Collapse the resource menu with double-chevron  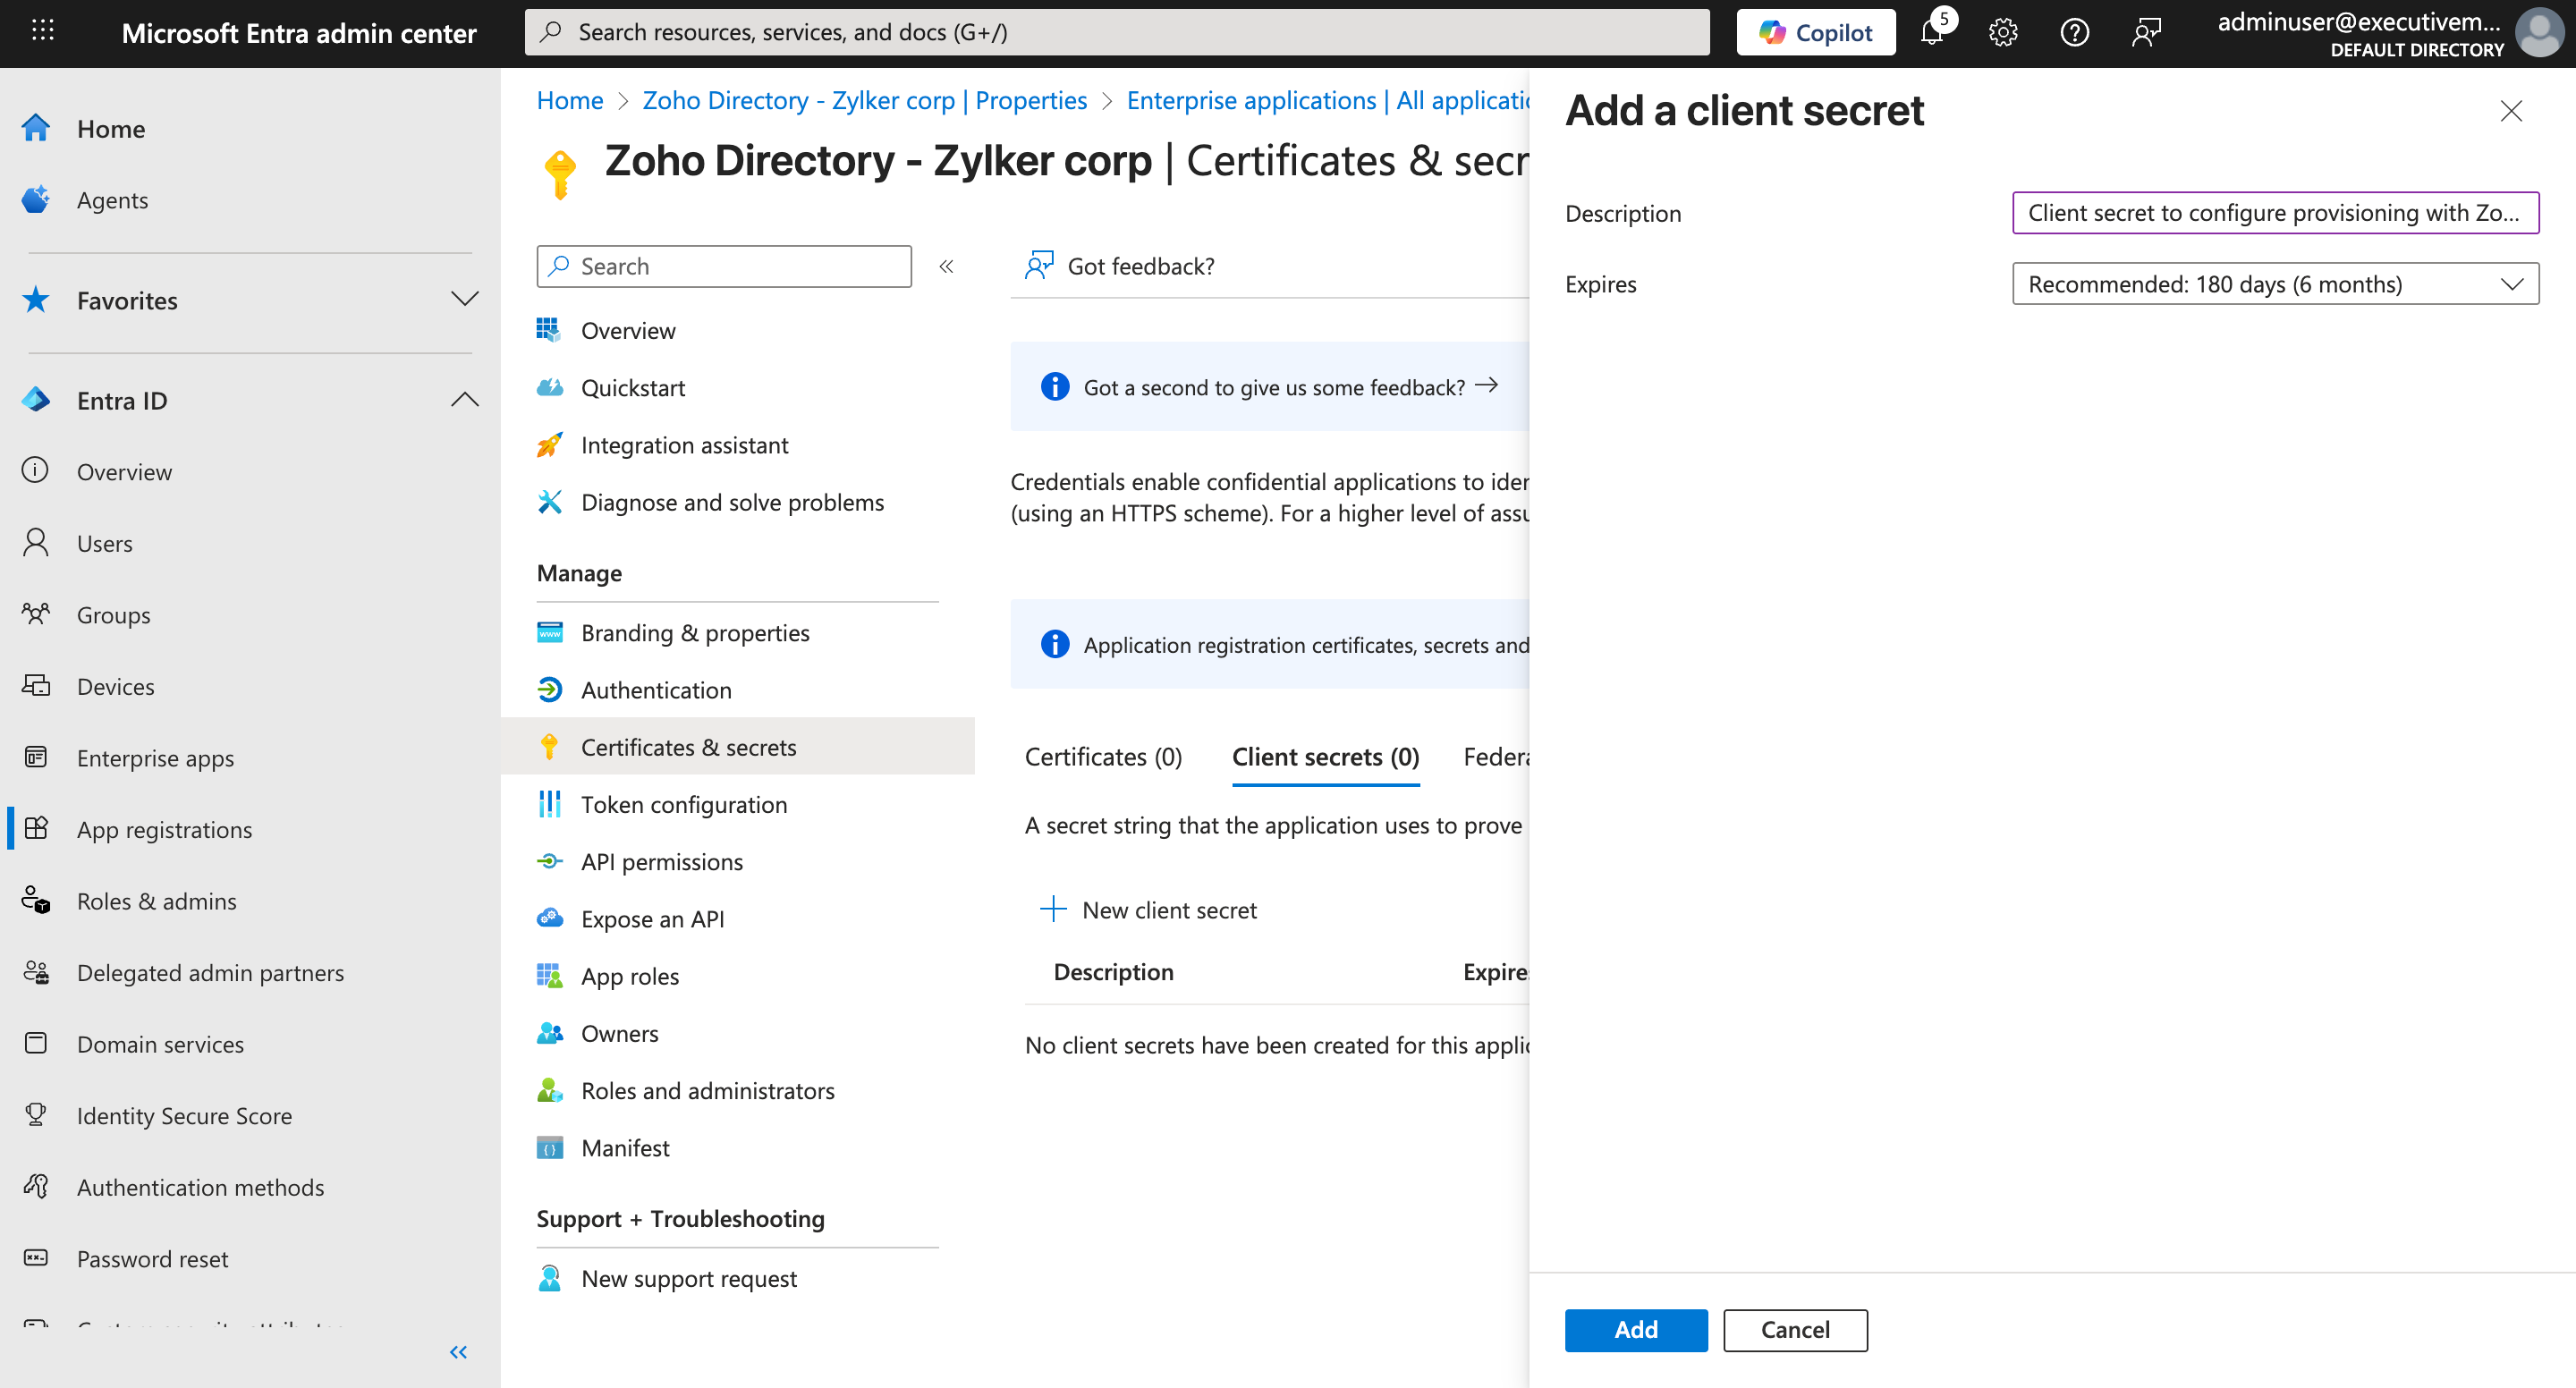(x=946, y=266)
